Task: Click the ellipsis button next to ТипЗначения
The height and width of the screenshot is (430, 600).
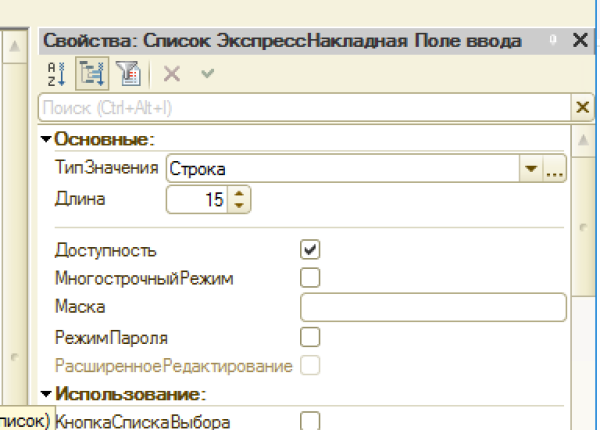Action: pyautogui.click(x=555, y=169)
